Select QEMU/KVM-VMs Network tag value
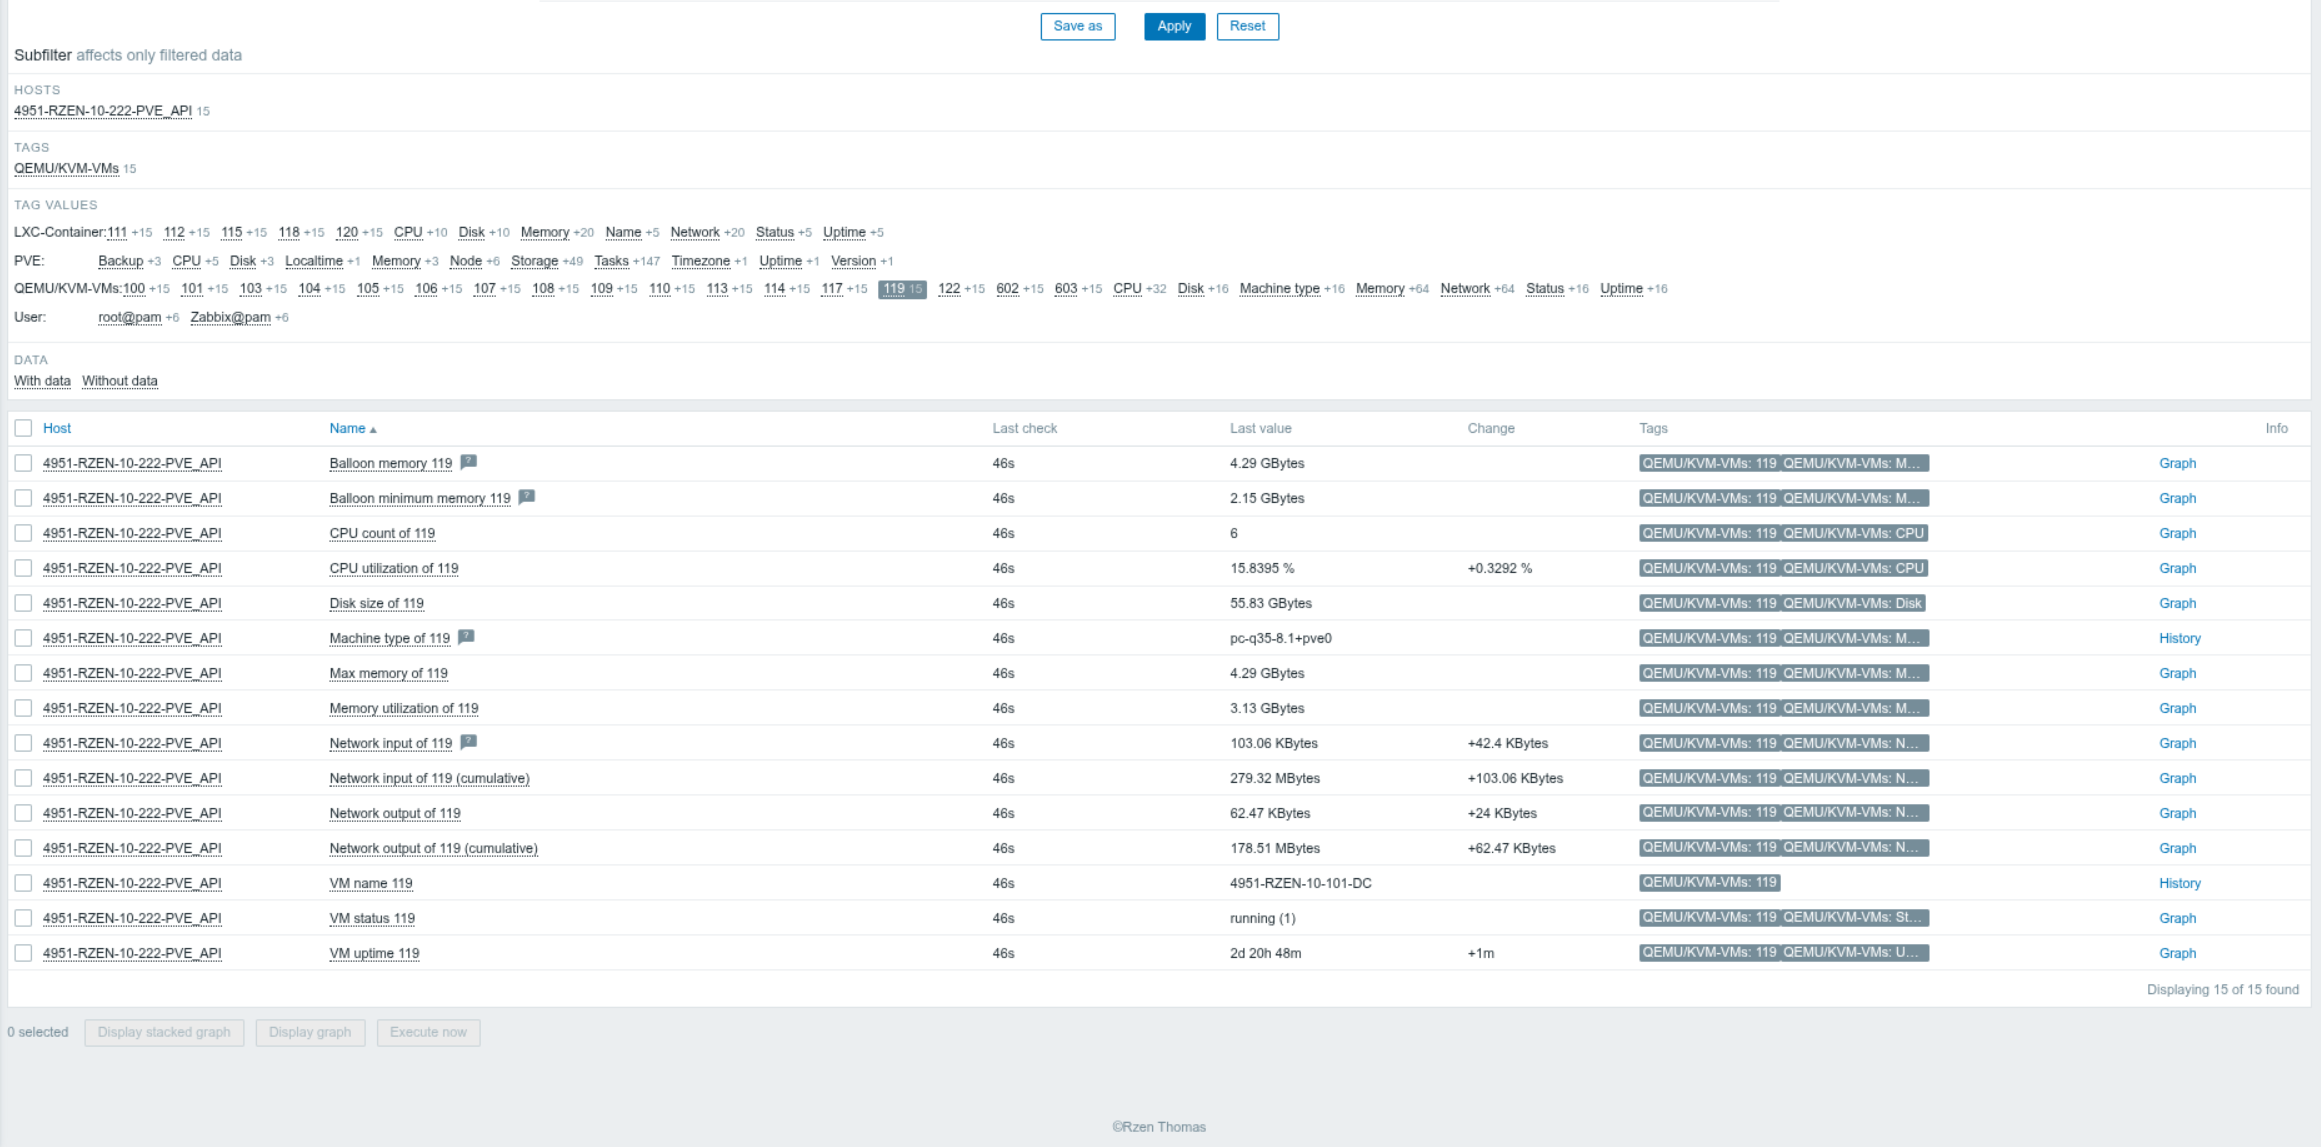Viewport: 2321px width, 1147px height. click(1464, 289)
